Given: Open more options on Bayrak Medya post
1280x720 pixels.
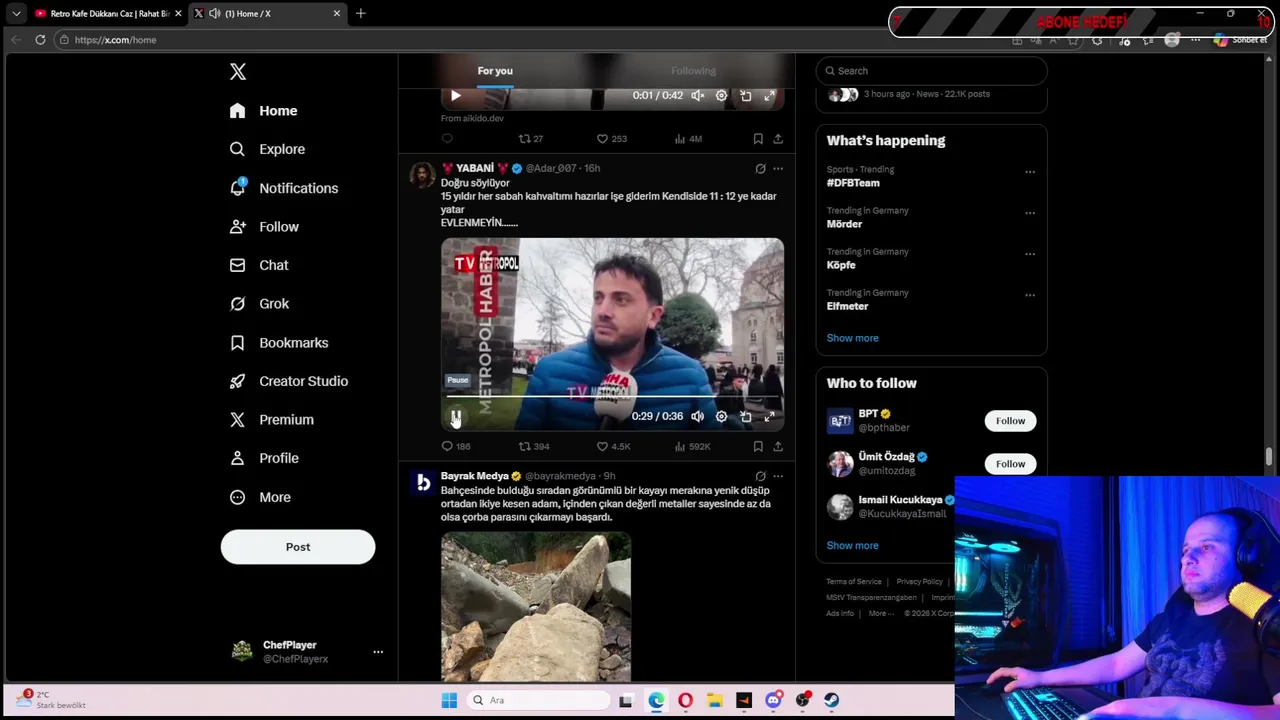Looking at the screenshot, I should 778,477.
